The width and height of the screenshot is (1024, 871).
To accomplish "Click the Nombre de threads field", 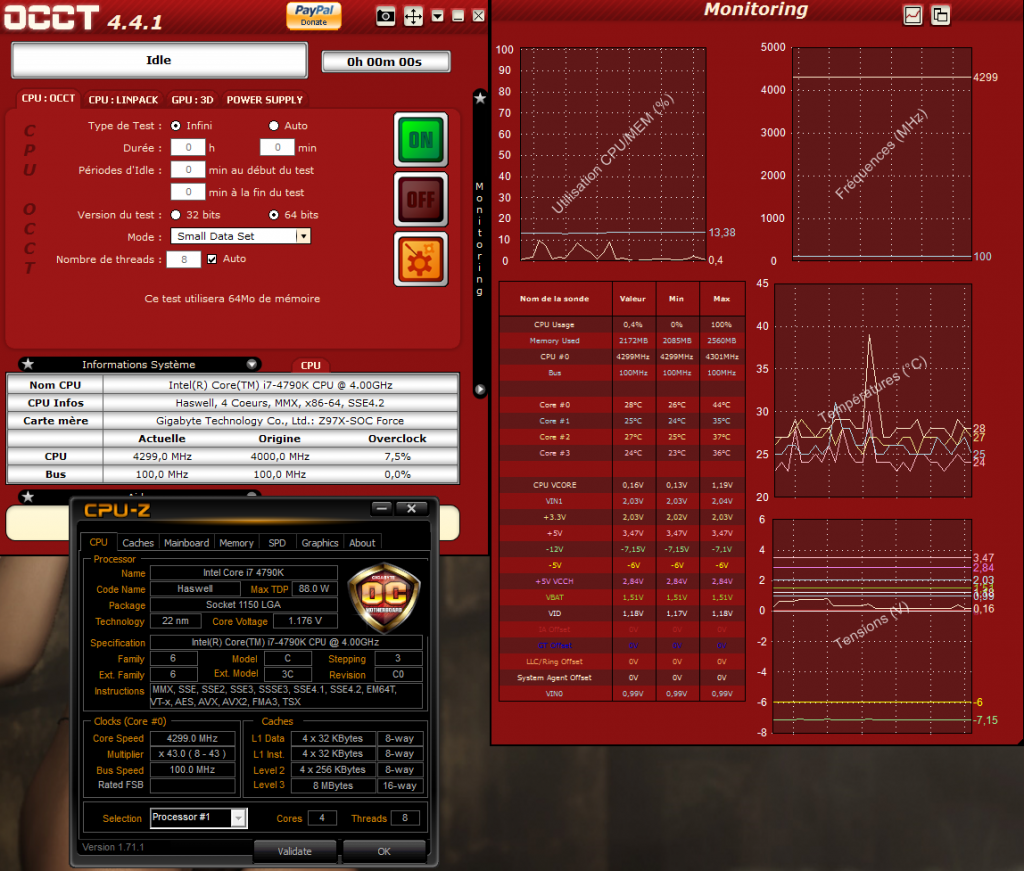I will [x=184, y=259].
